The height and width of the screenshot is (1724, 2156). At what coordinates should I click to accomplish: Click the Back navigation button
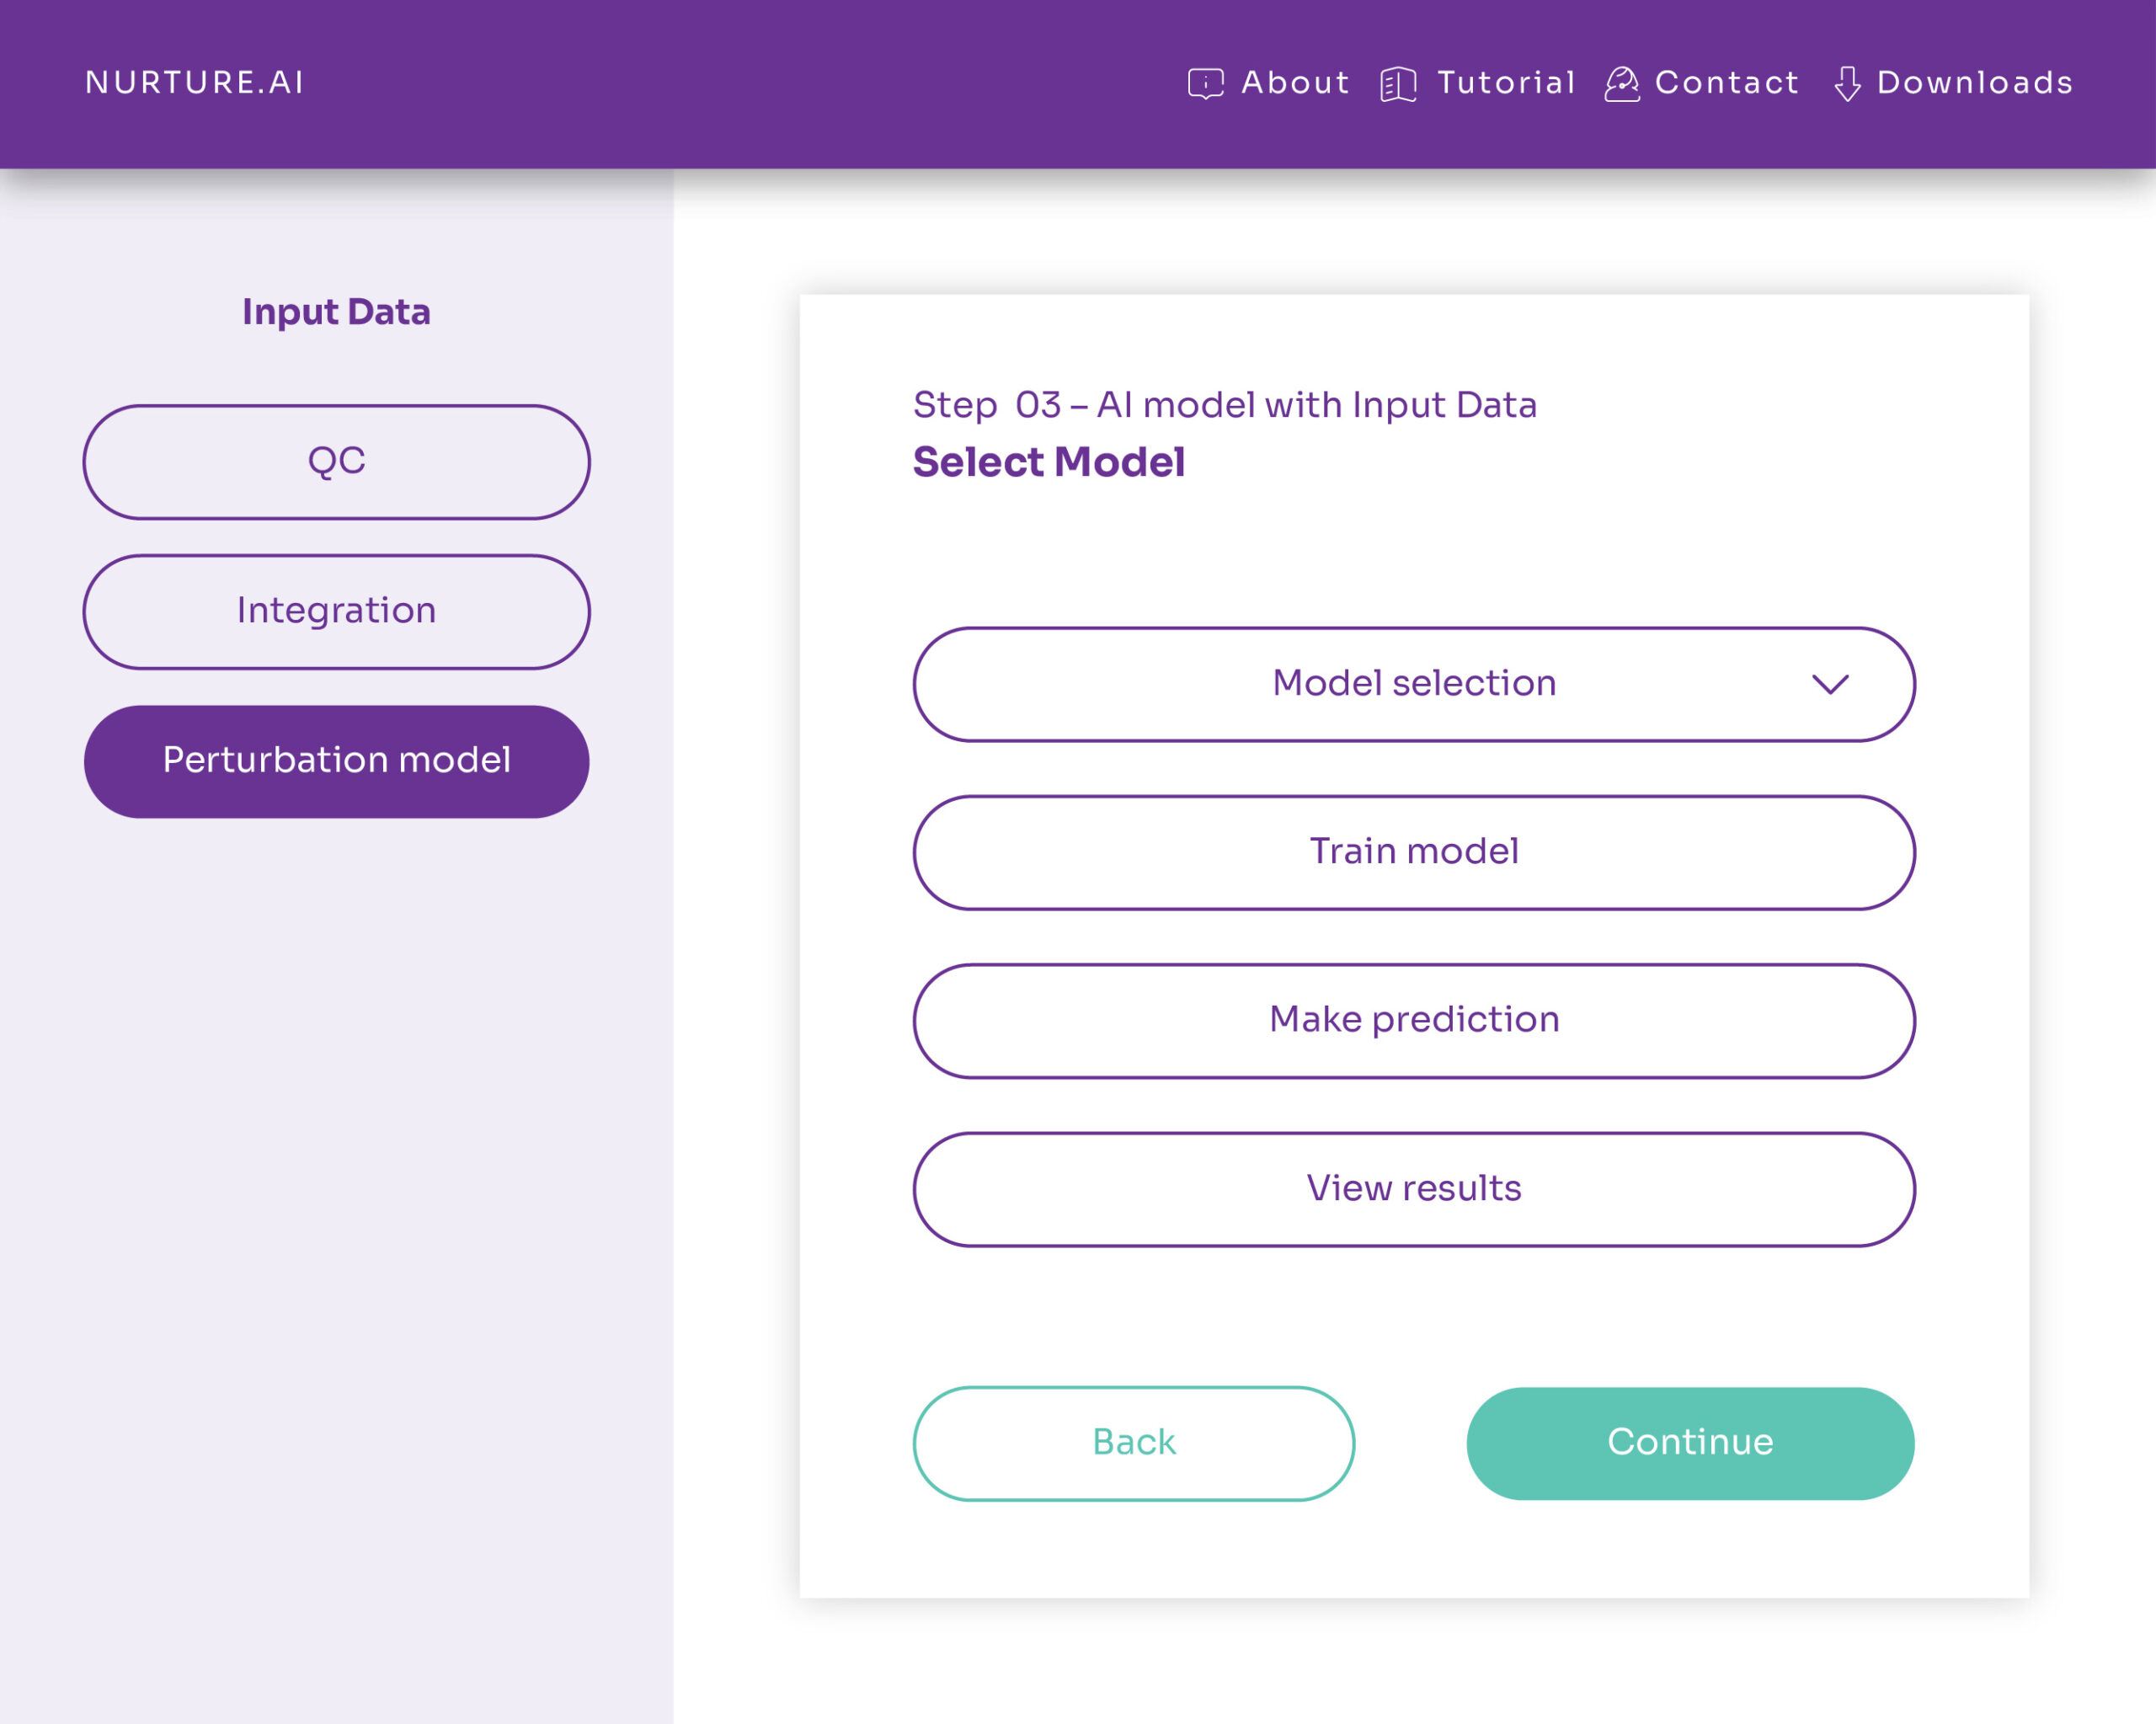click(x=1133, y=1443)
